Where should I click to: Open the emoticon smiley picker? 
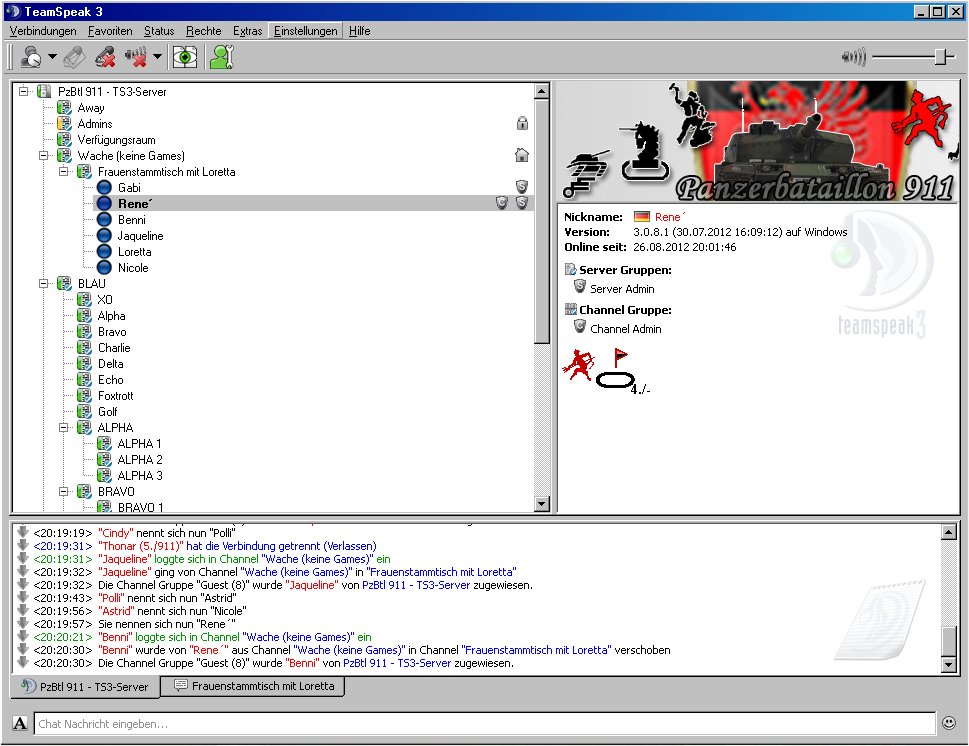[949, 722]
